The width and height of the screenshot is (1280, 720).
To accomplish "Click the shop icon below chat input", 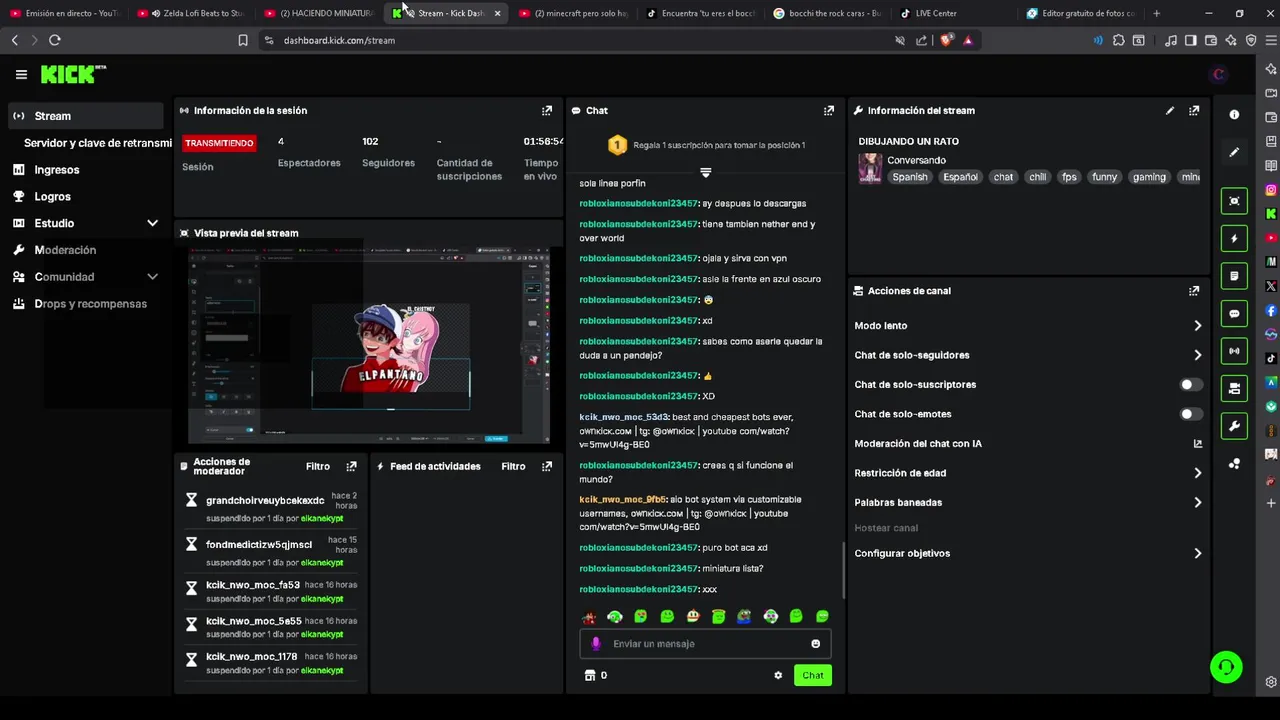I will [590, 675].
